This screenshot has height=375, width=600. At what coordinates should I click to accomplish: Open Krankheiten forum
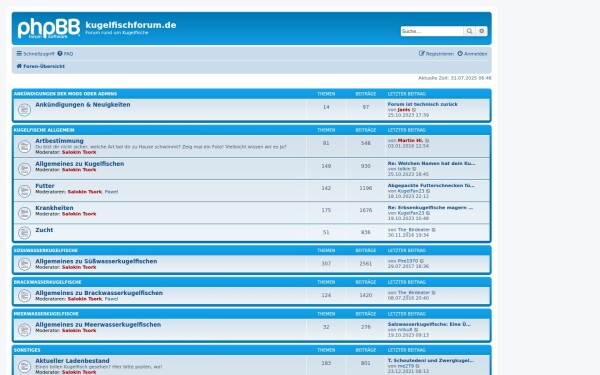pos(54,208)
